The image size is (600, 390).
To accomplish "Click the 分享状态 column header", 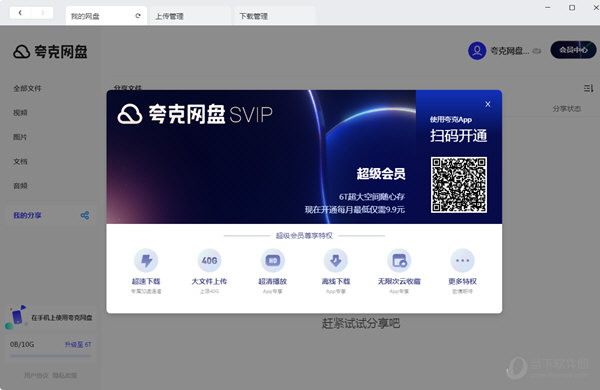I will pos(567,109).
